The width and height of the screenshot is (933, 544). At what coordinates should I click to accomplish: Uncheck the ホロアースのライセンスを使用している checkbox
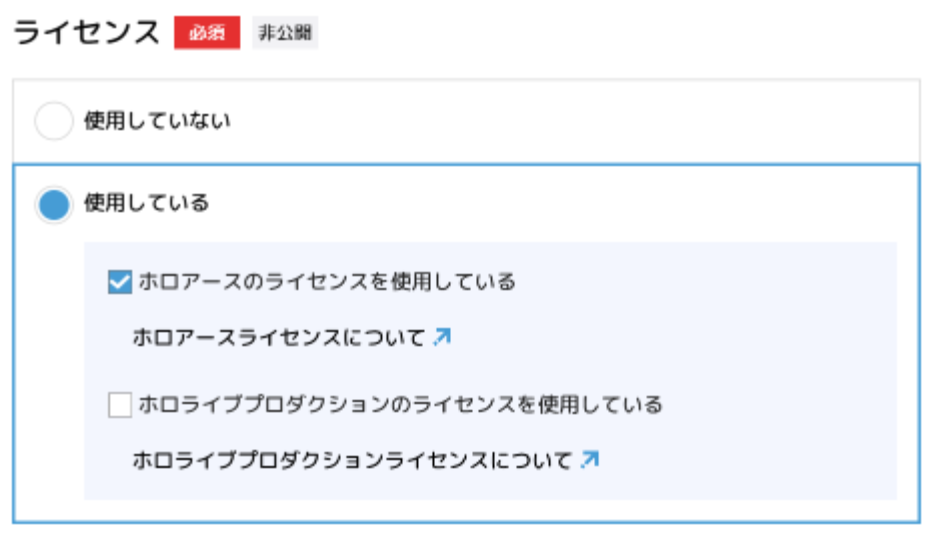coord(120,283)
